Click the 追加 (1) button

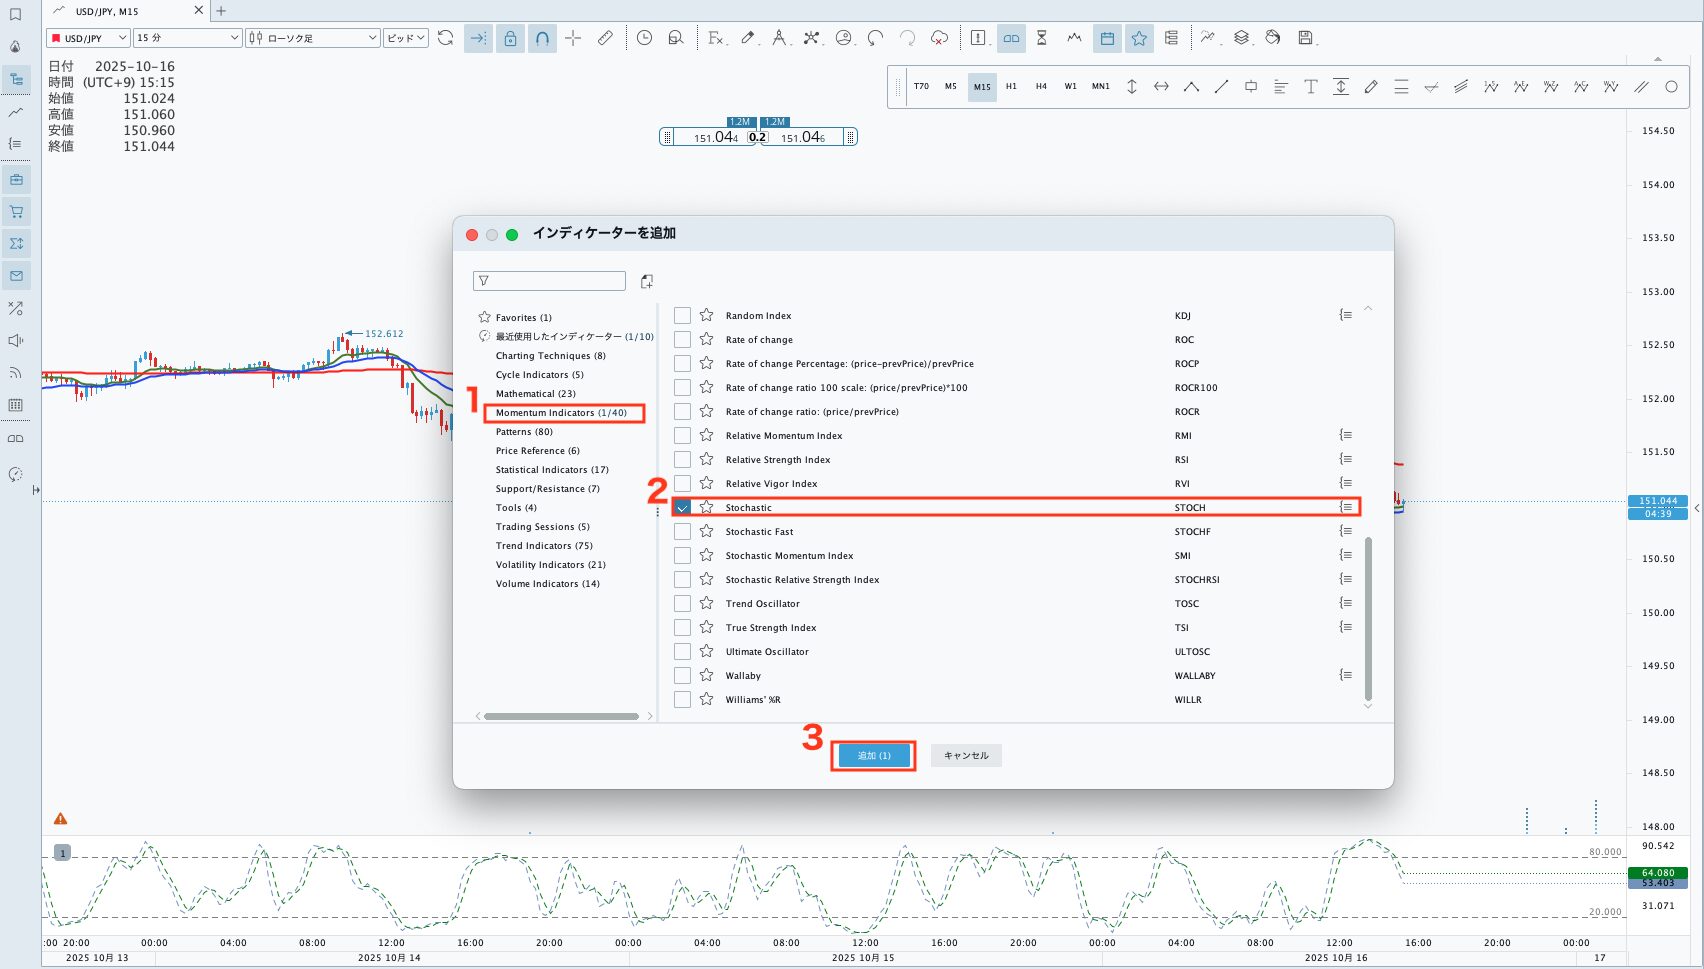(874, 756)
